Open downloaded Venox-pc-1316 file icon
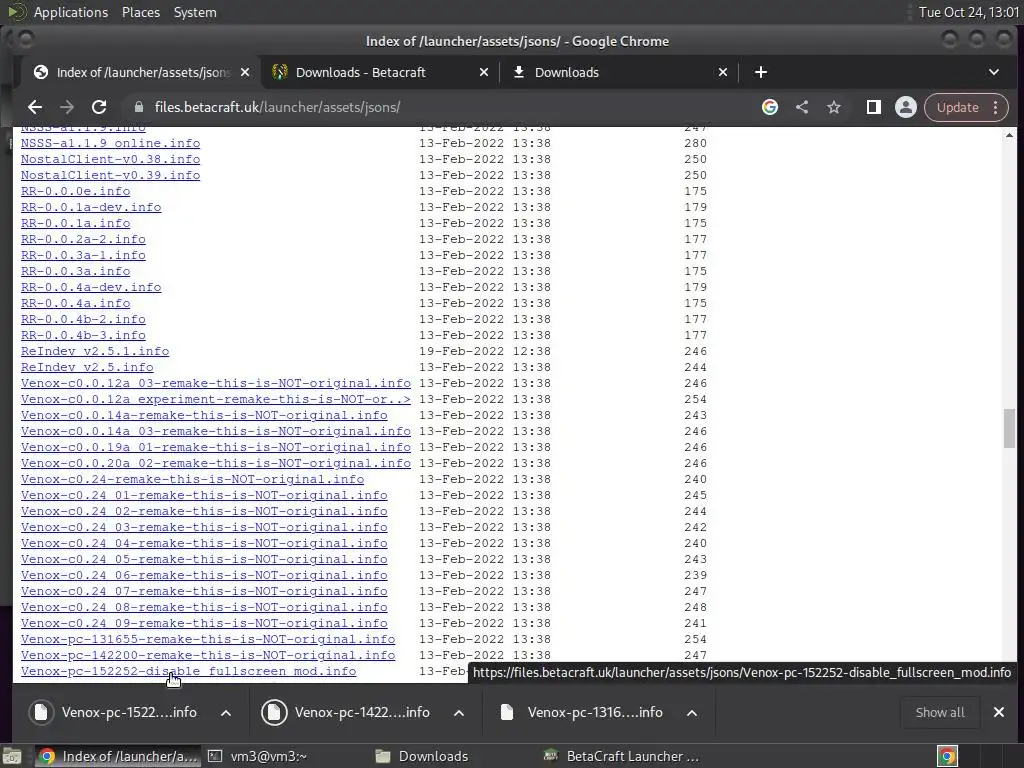Viewport: 1024px width, 768px height. pos(507,712)
